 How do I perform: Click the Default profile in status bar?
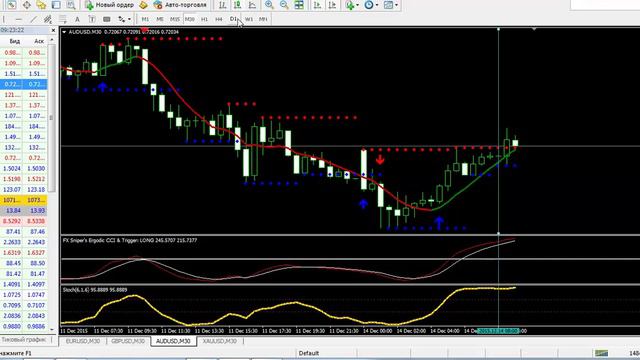tap(309, 353)
